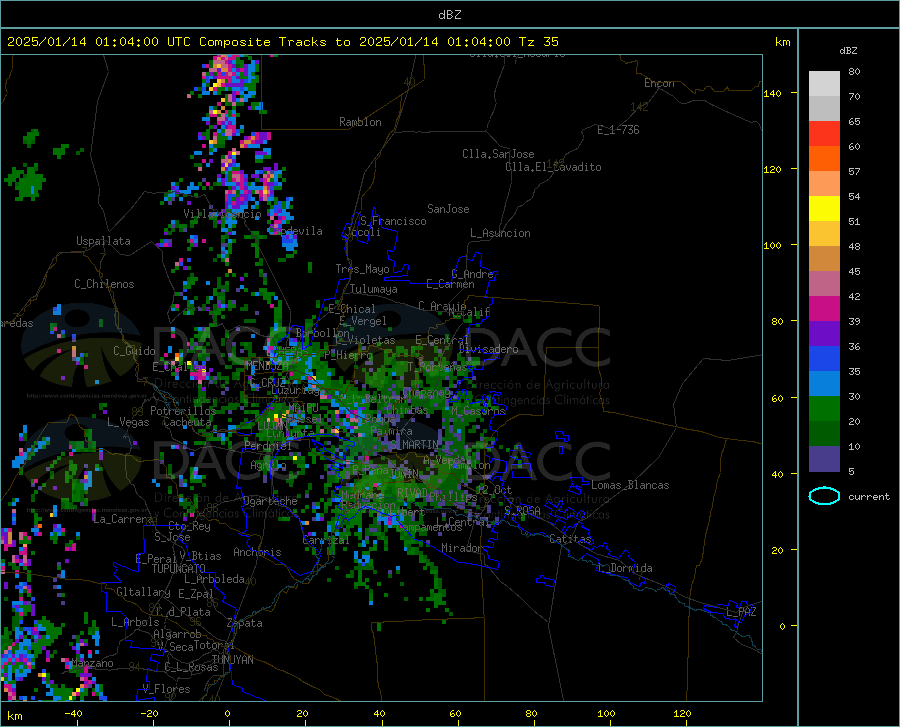Screen dimensions: 900x727
Task: Click the Ramblon label near the top
Action: coord(360,122)
